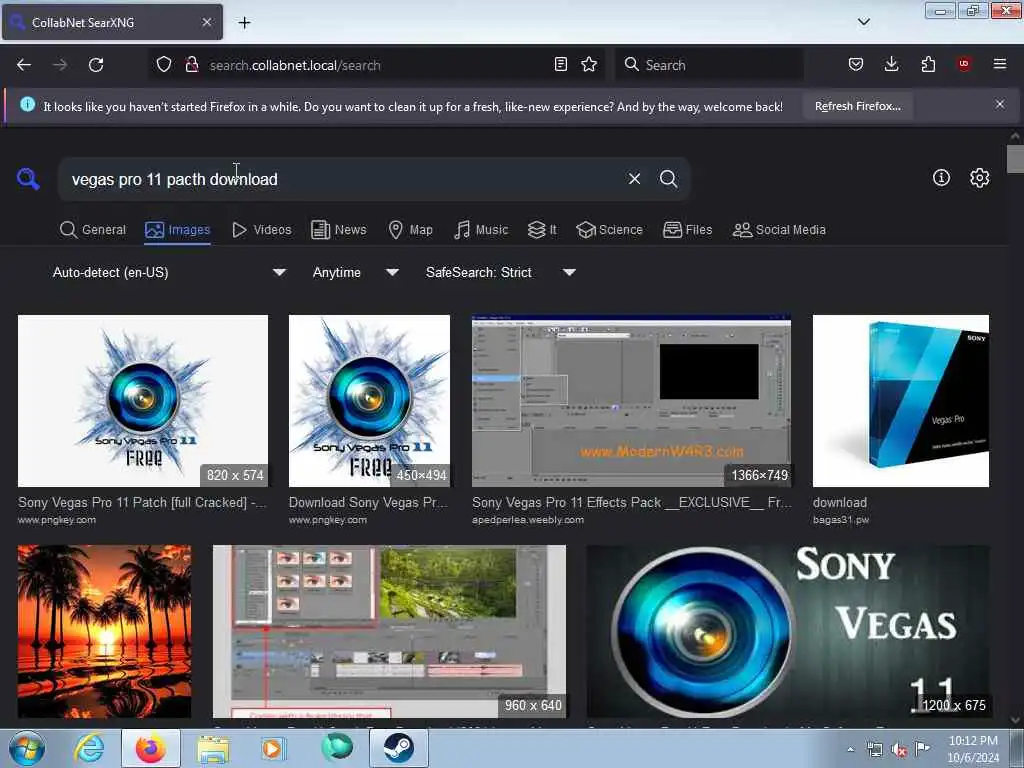
Task: Submit search with the magnifier button
Action: tap(669, 179)
